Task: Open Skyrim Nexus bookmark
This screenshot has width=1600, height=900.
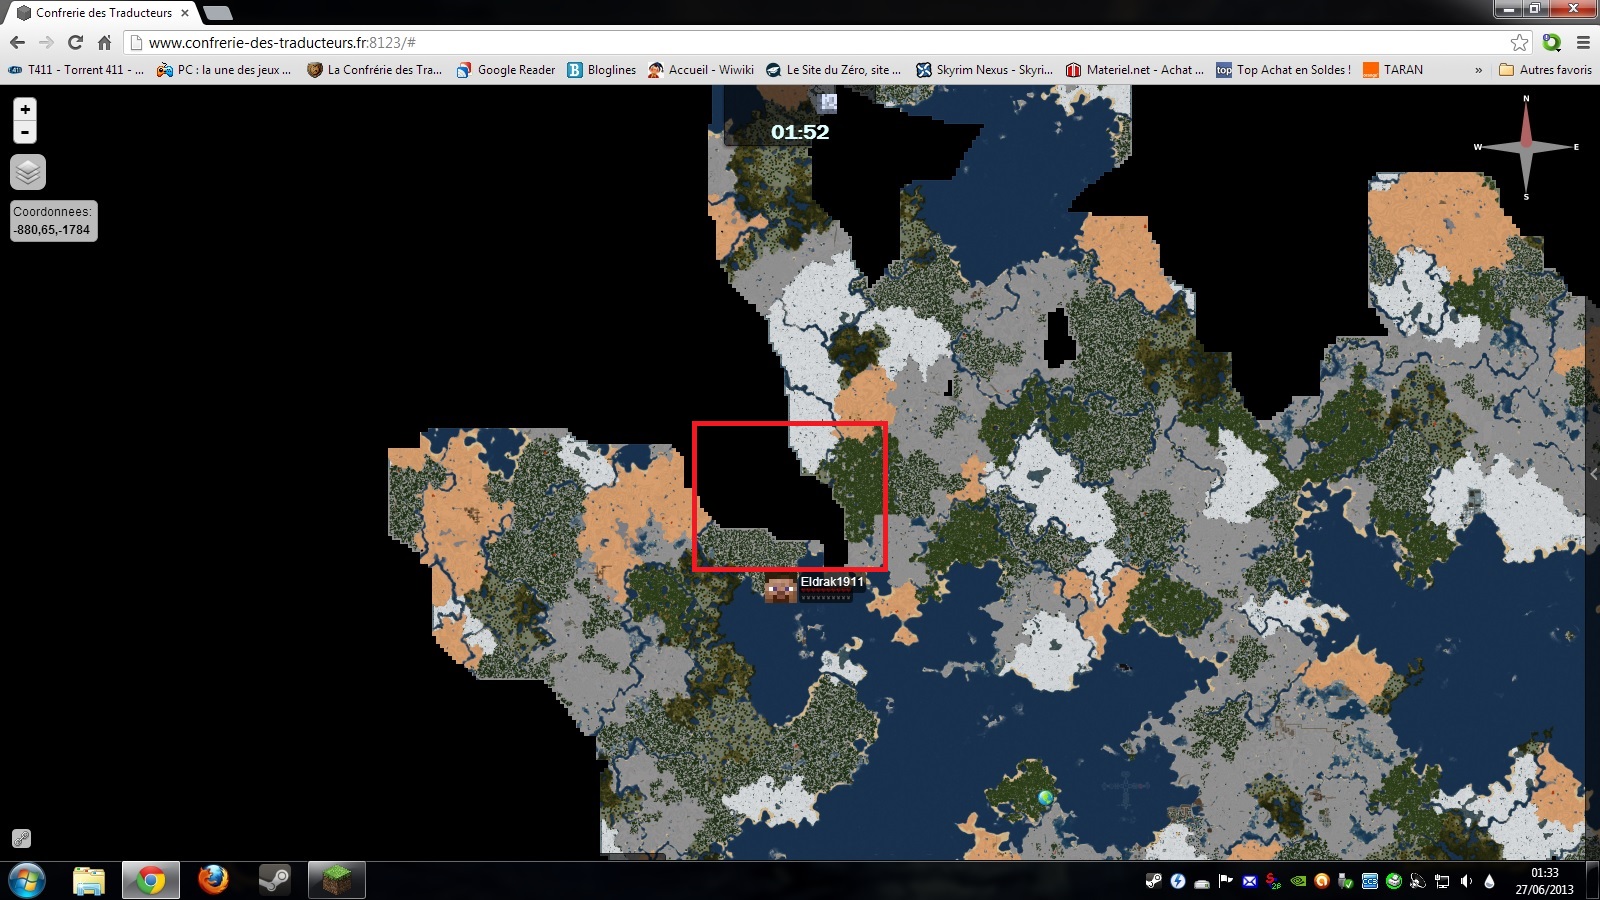Action: coord(984,70)
